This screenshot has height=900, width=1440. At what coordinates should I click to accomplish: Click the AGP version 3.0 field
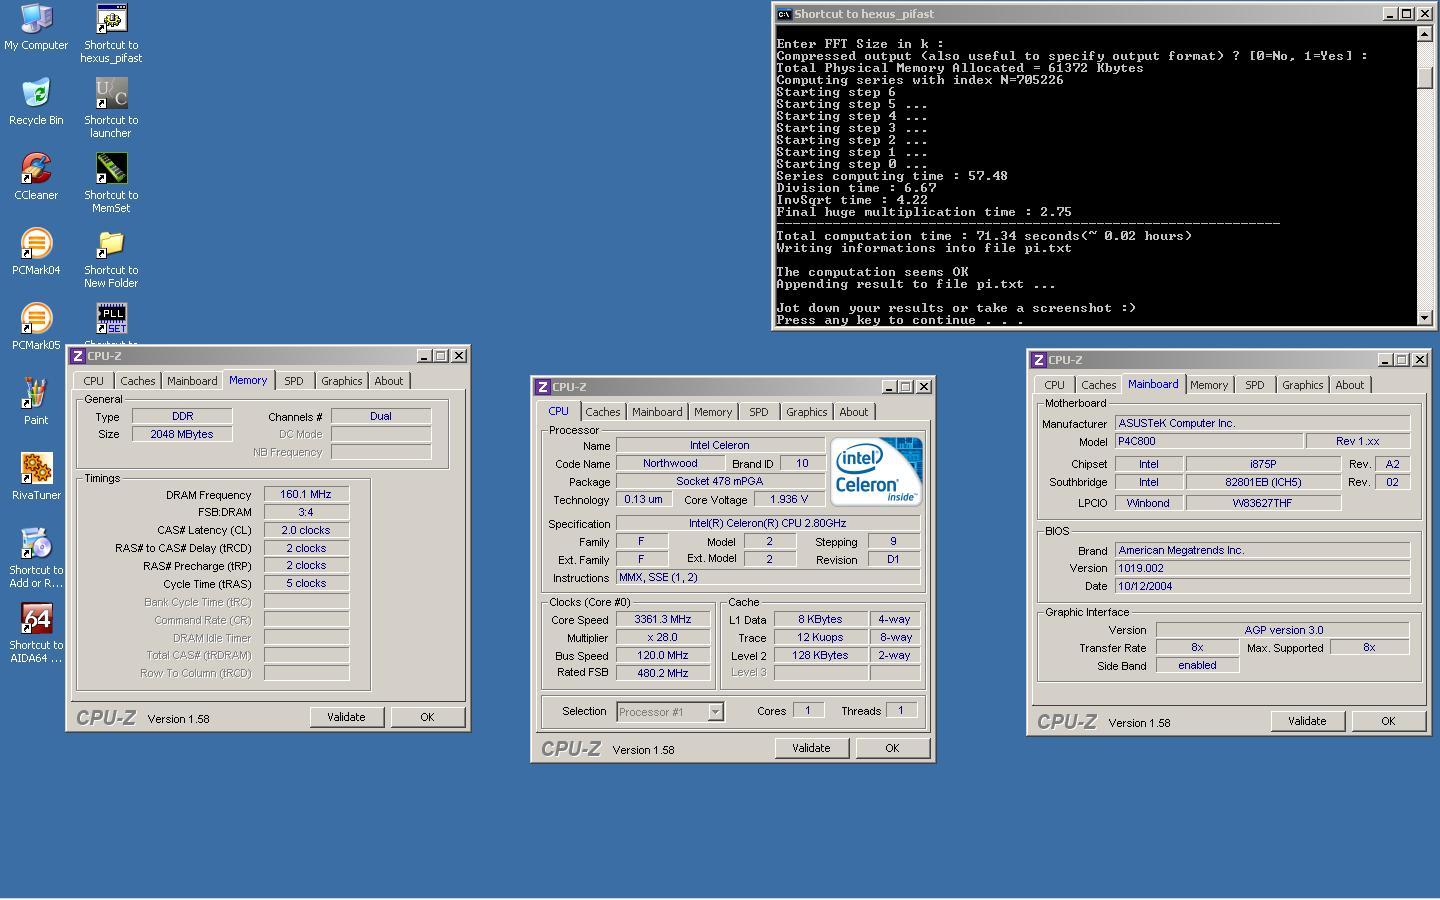pyautogui.click(x=1283, y=631)
